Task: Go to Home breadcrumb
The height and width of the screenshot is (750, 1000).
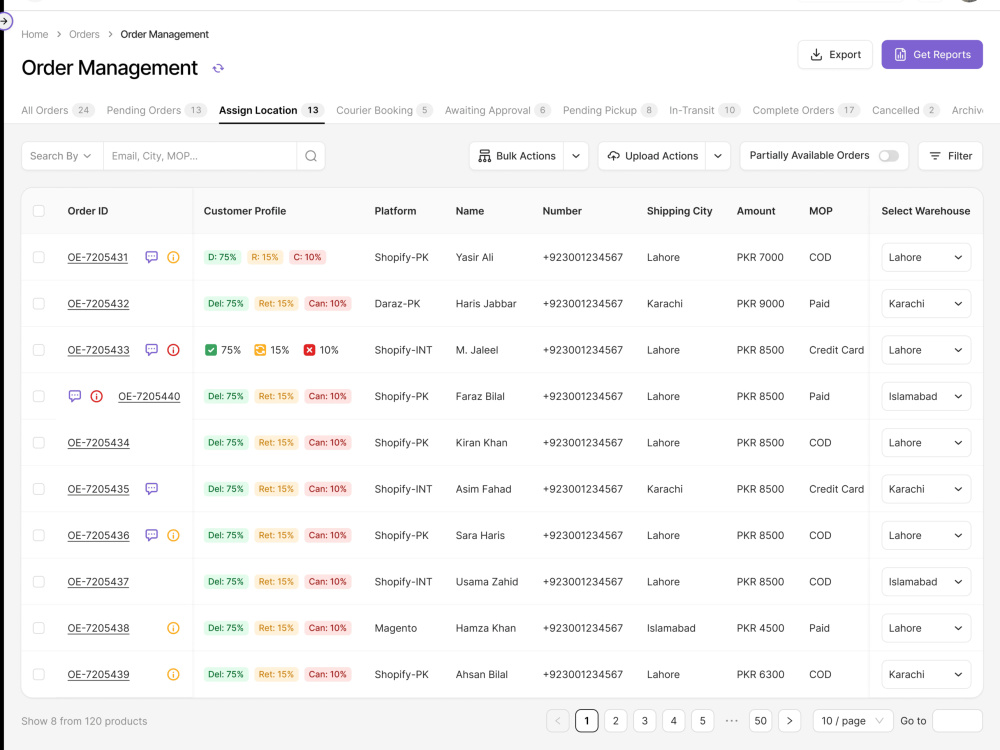Action: pos(34,34)
